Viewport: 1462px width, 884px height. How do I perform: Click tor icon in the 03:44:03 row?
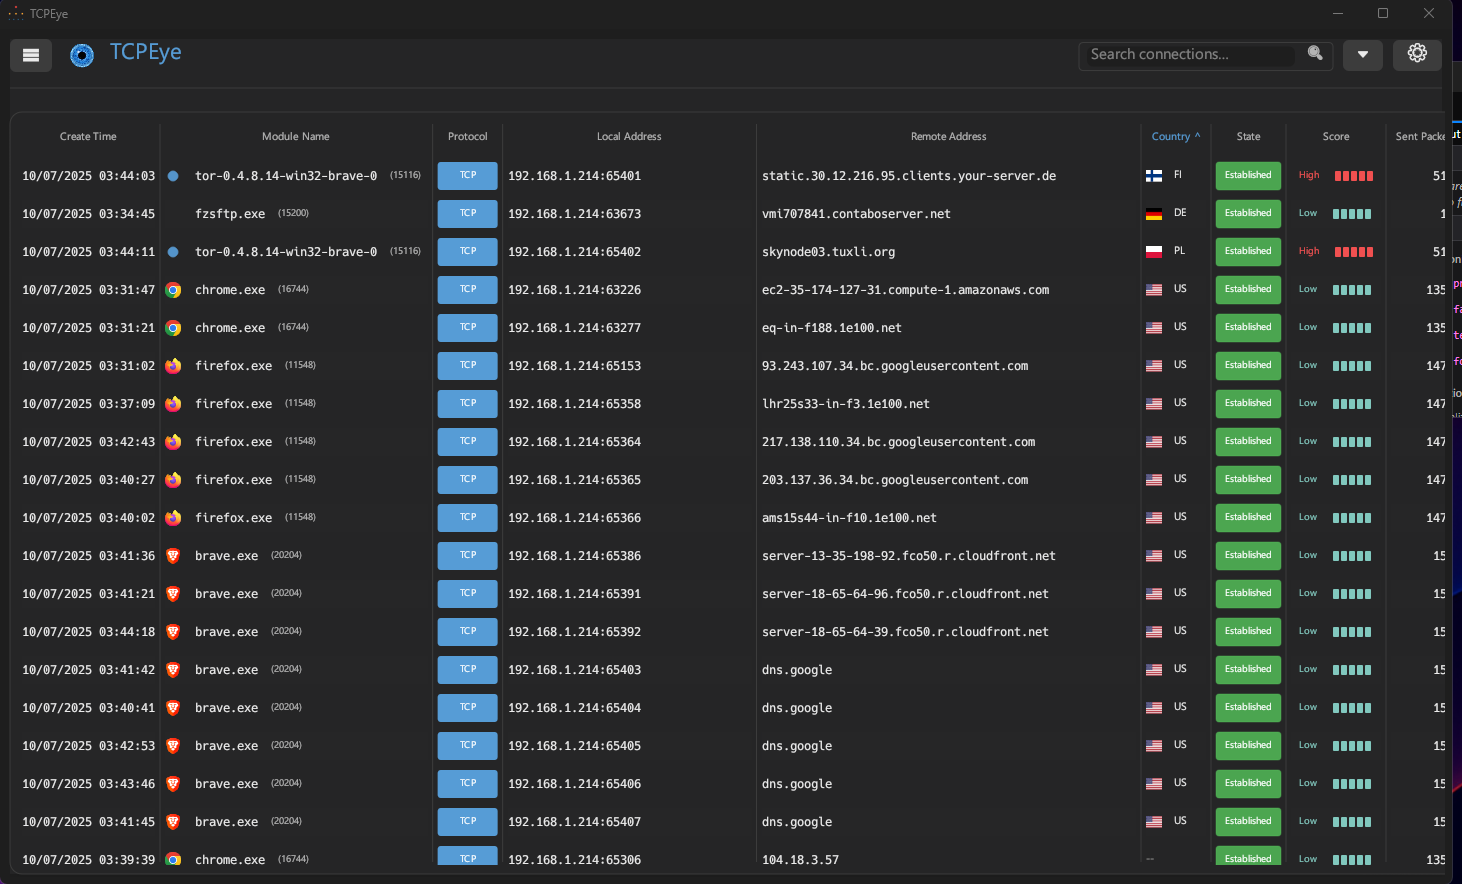pos(173,176)
